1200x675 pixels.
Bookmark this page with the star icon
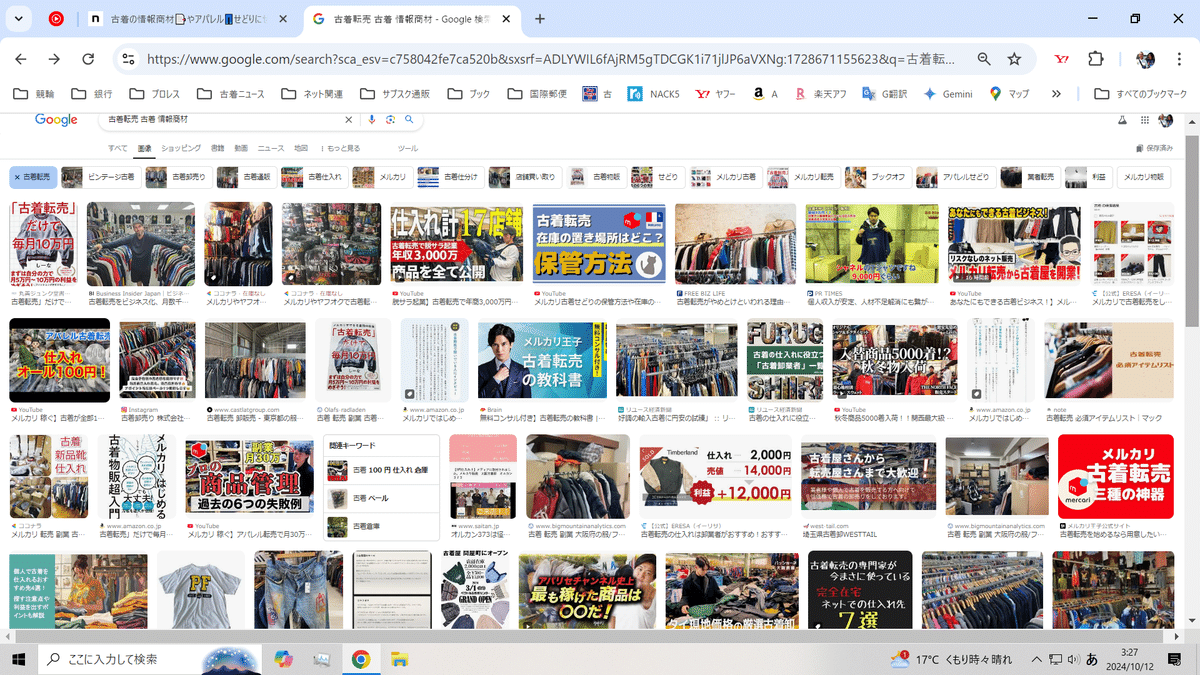tap(1014, 59)
